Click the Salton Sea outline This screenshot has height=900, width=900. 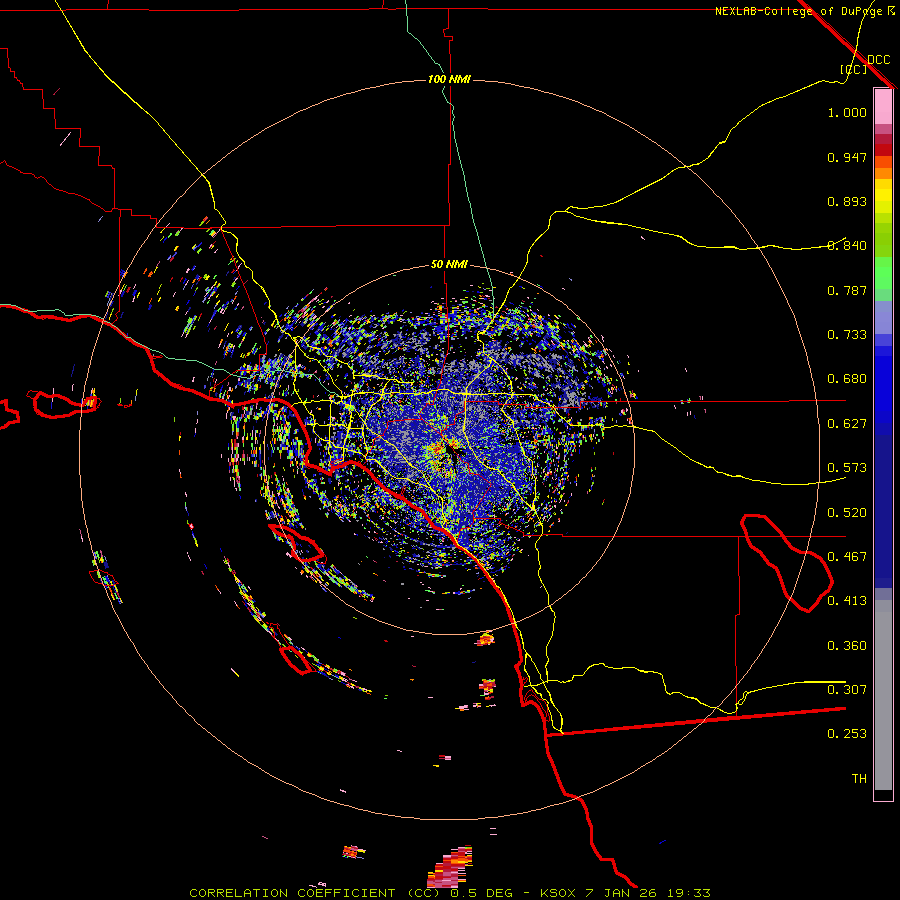[786, 562]
